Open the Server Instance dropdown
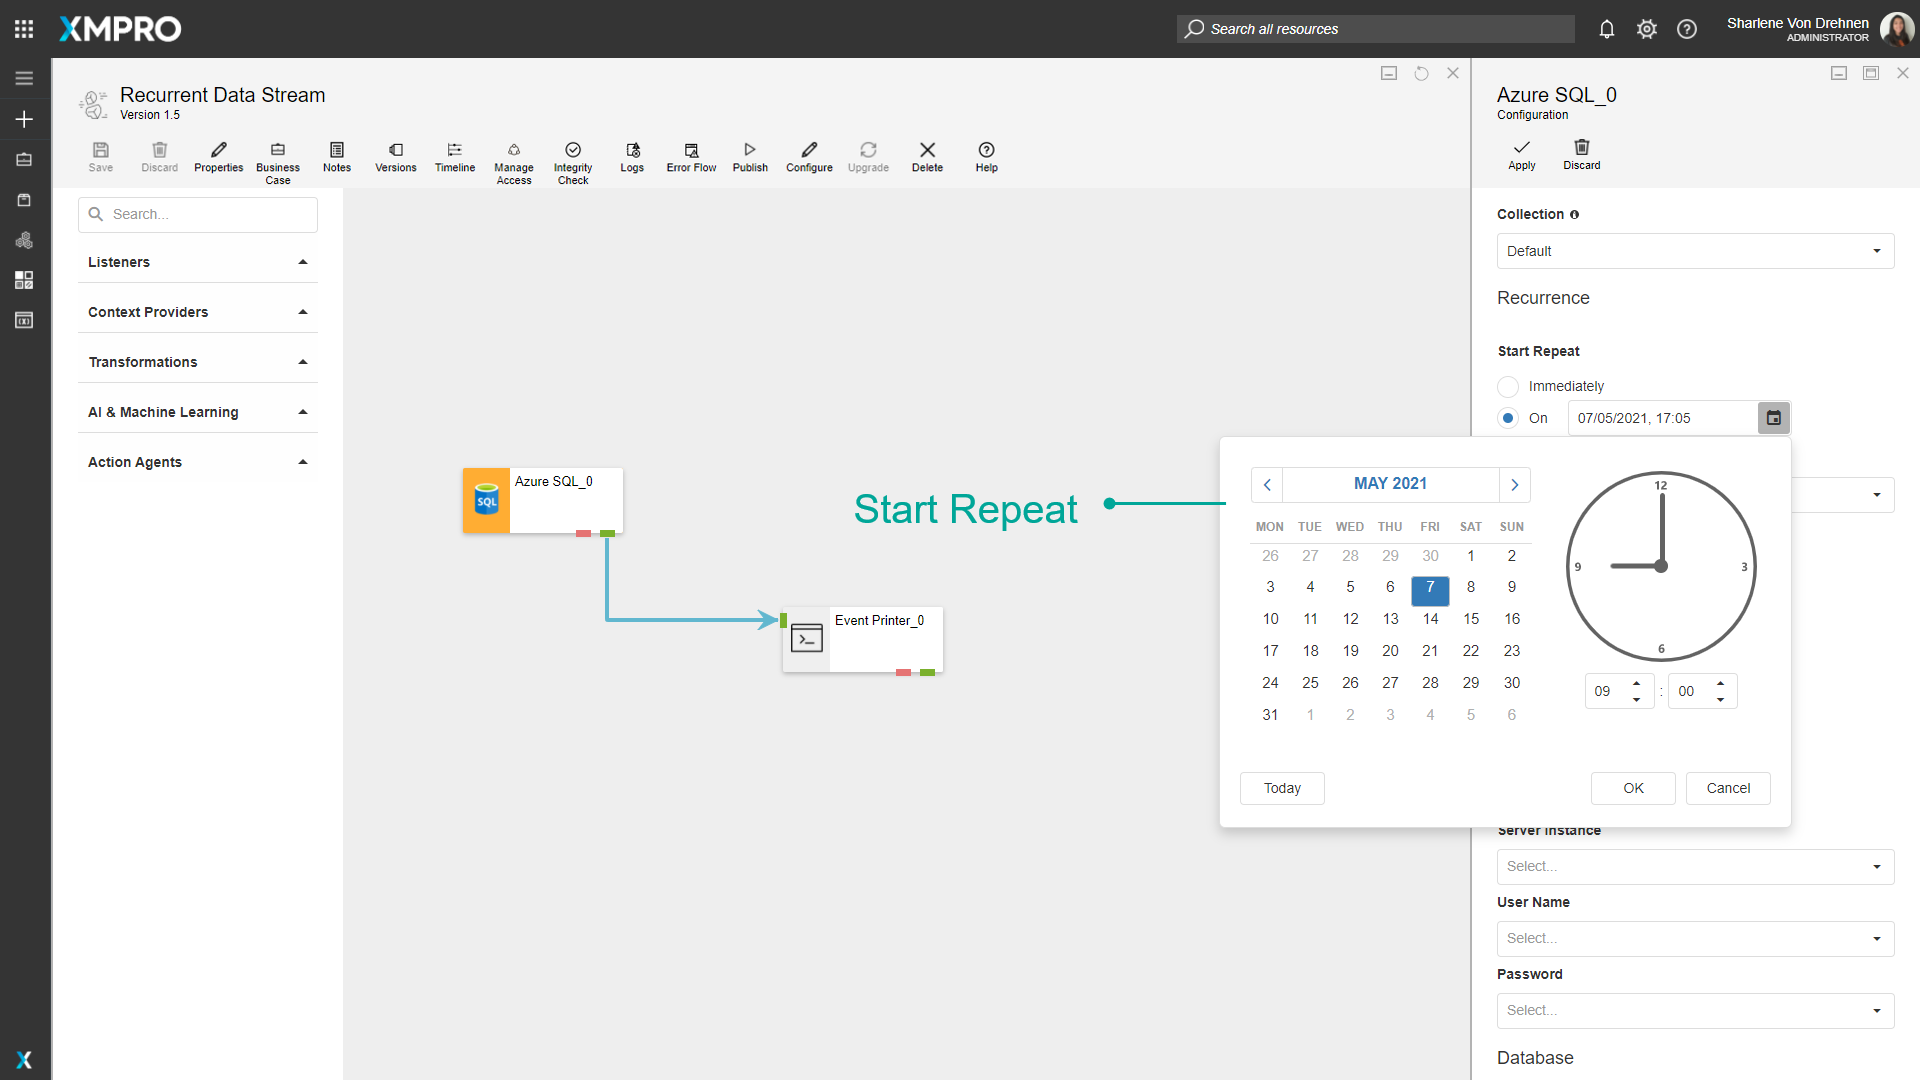 coord(1695,866)
